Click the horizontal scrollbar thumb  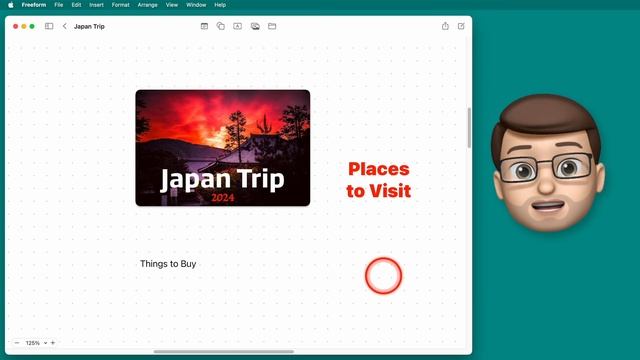[x=224, y=351]
